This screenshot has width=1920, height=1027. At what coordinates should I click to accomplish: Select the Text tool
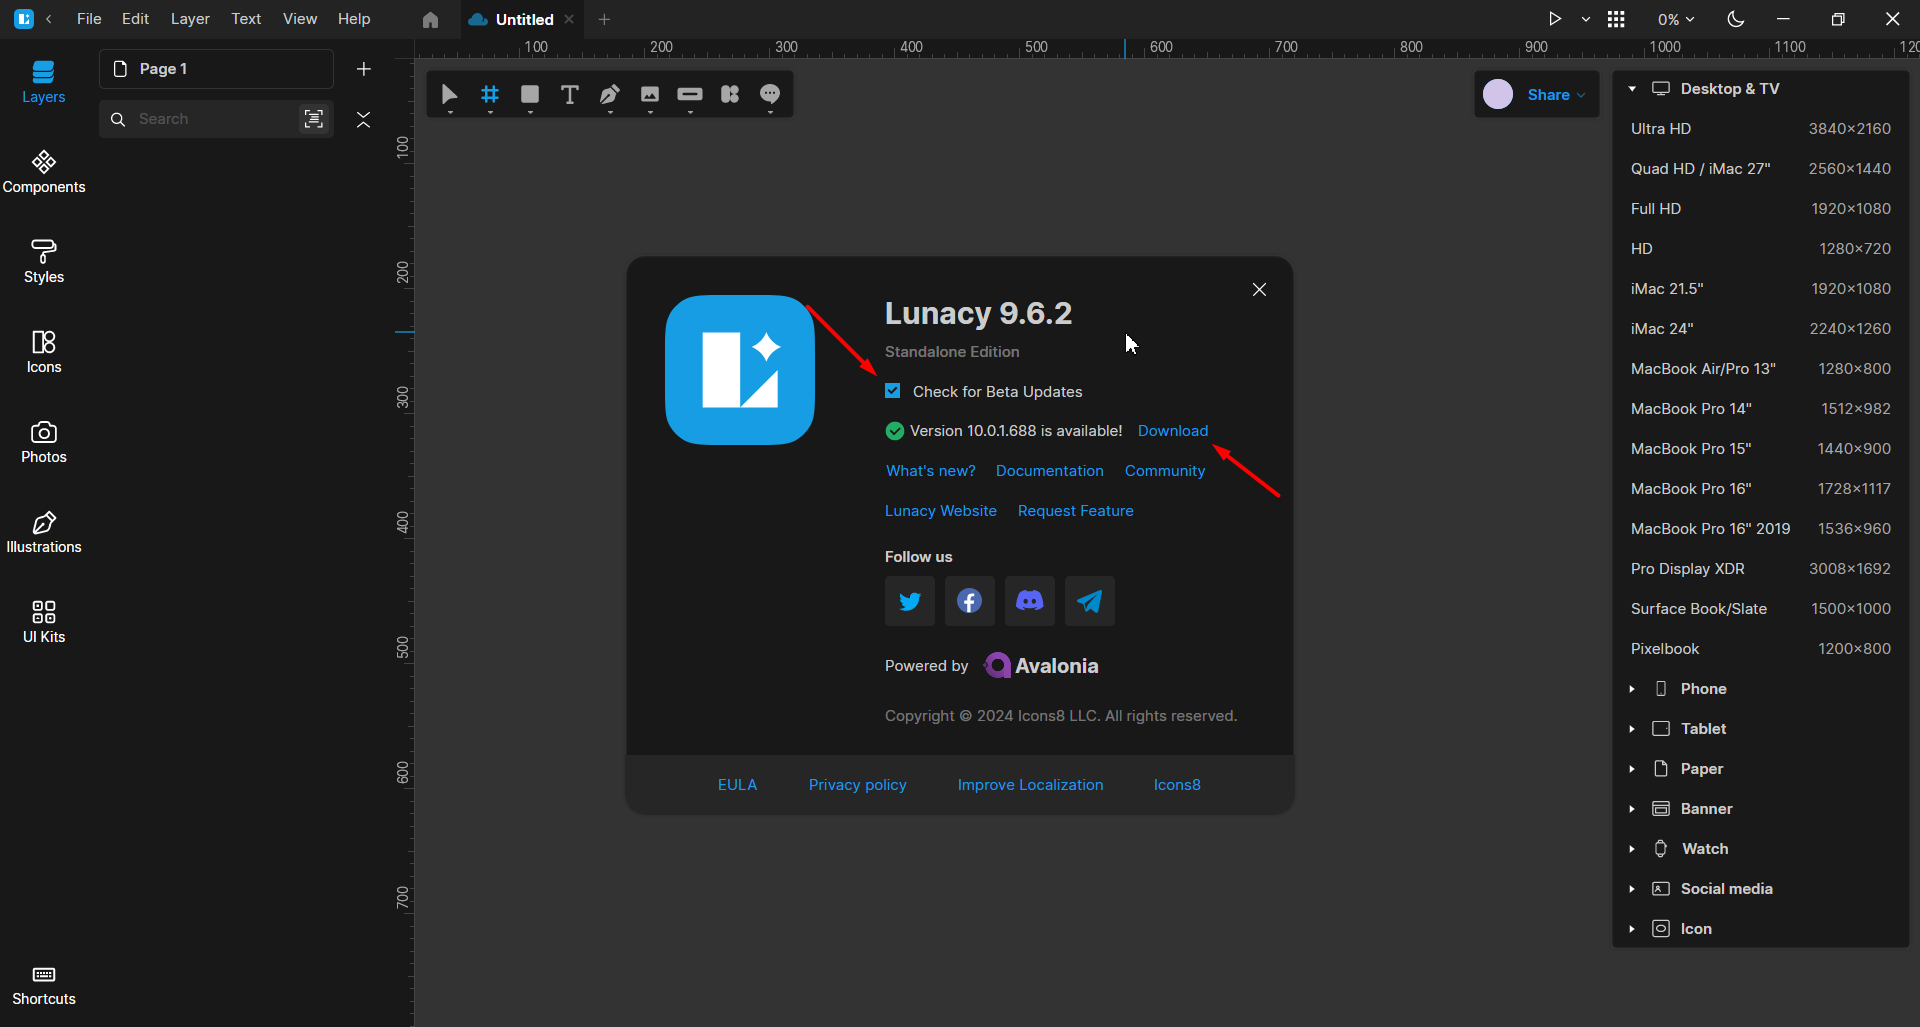point(570,94)
